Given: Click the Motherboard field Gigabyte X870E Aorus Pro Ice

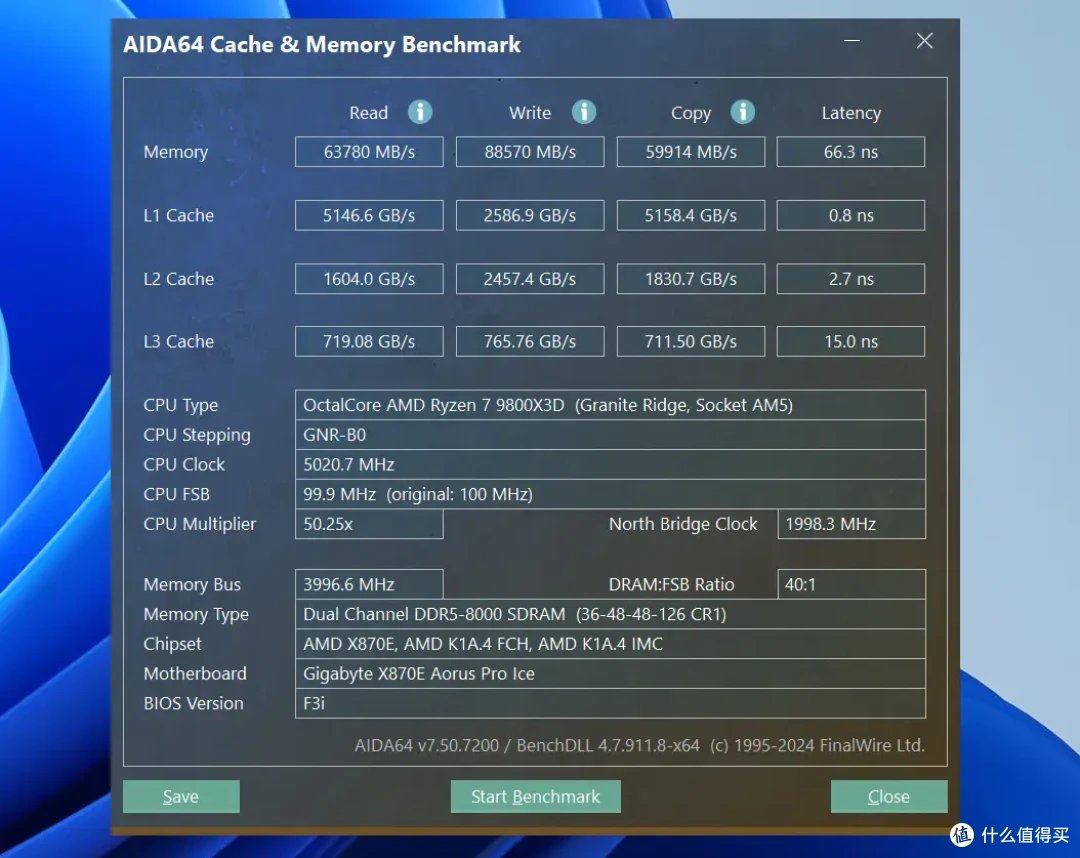Looking at the screenshot, I should [610, 673].
